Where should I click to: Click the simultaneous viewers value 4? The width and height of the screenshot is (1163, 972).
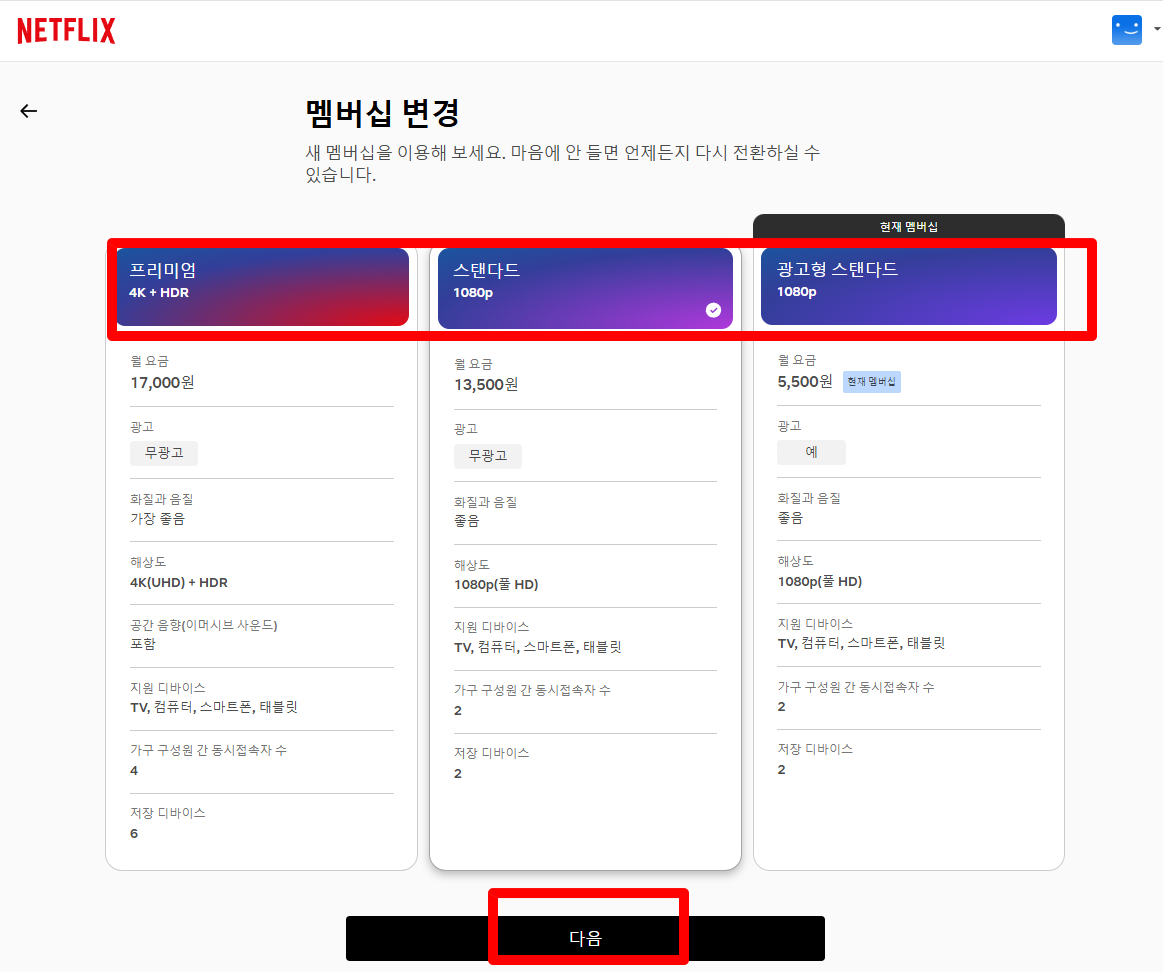pyautogui.click(x=134, y=771)
